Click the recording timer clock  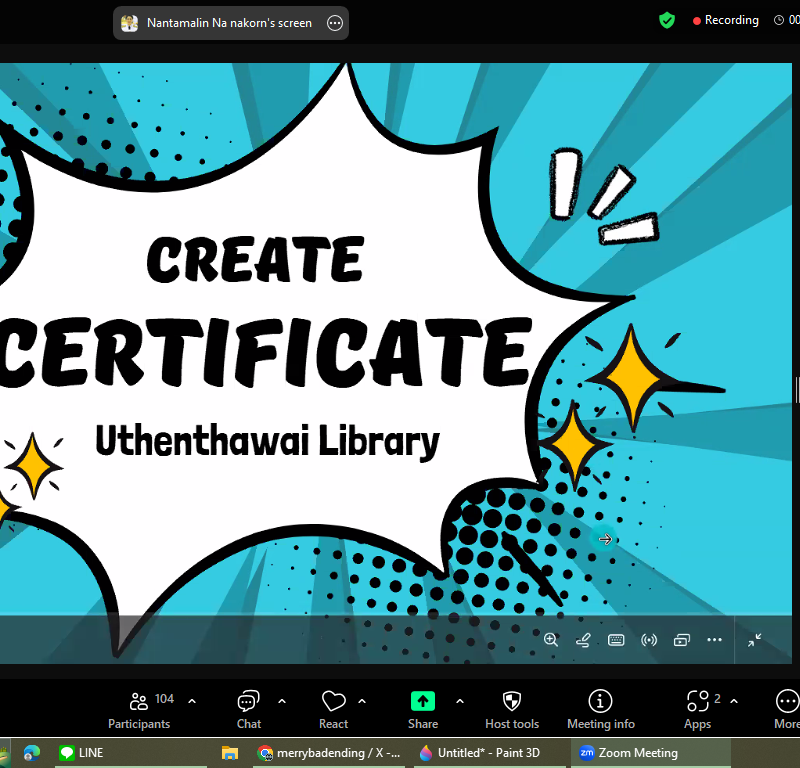click(x=779, y=20)
